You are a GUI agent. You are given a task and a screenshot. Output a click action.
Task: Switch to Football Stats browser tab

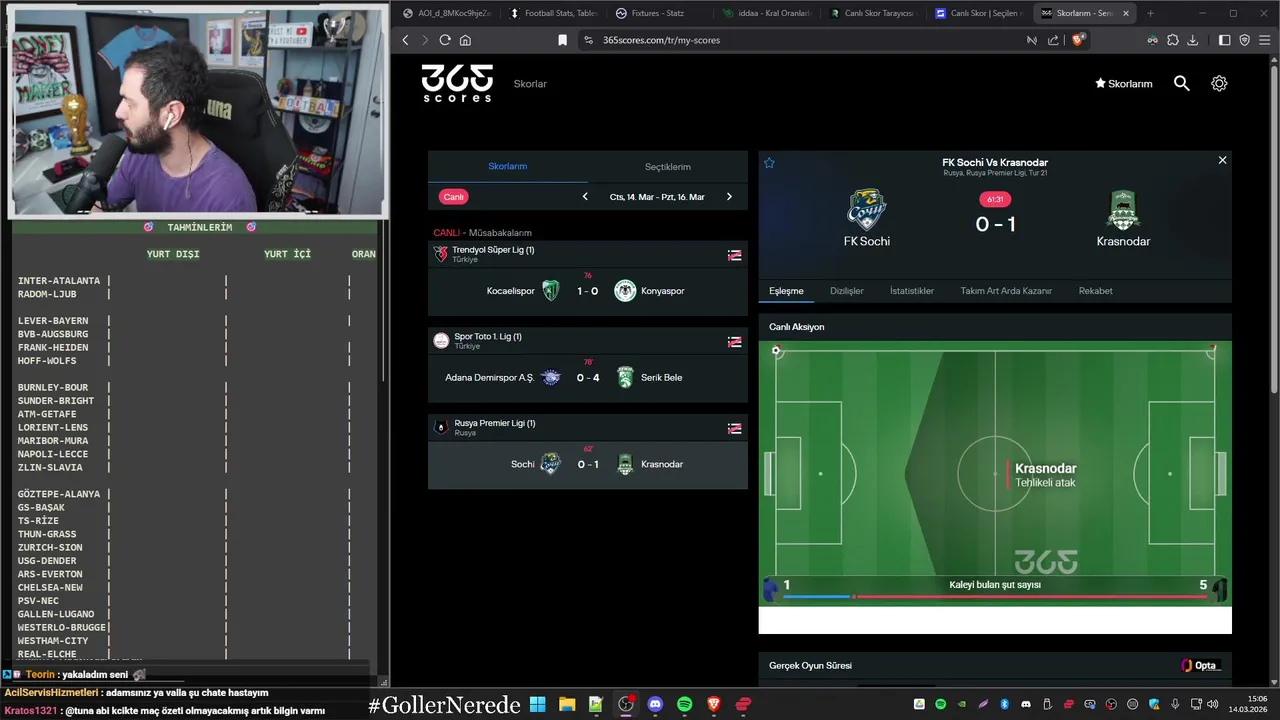[553, 13]
